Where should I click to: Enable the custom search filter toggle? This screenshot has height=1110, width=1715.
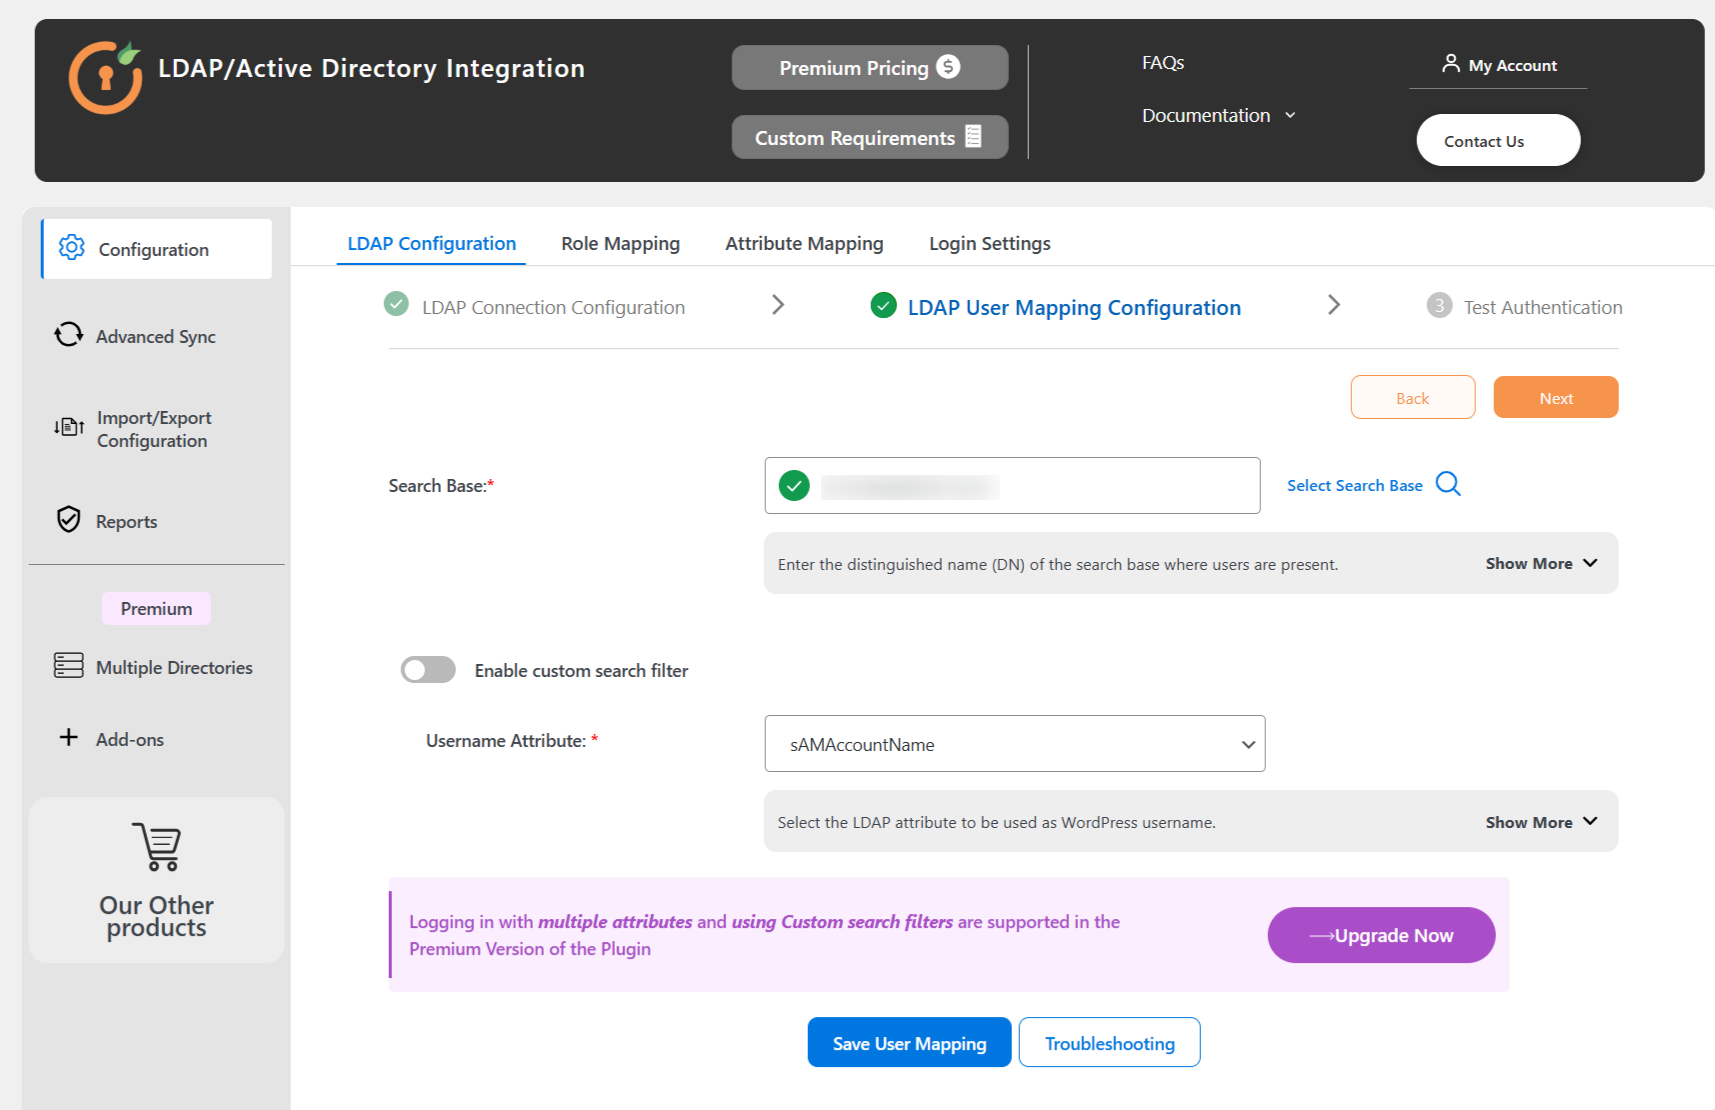[428, 670]
